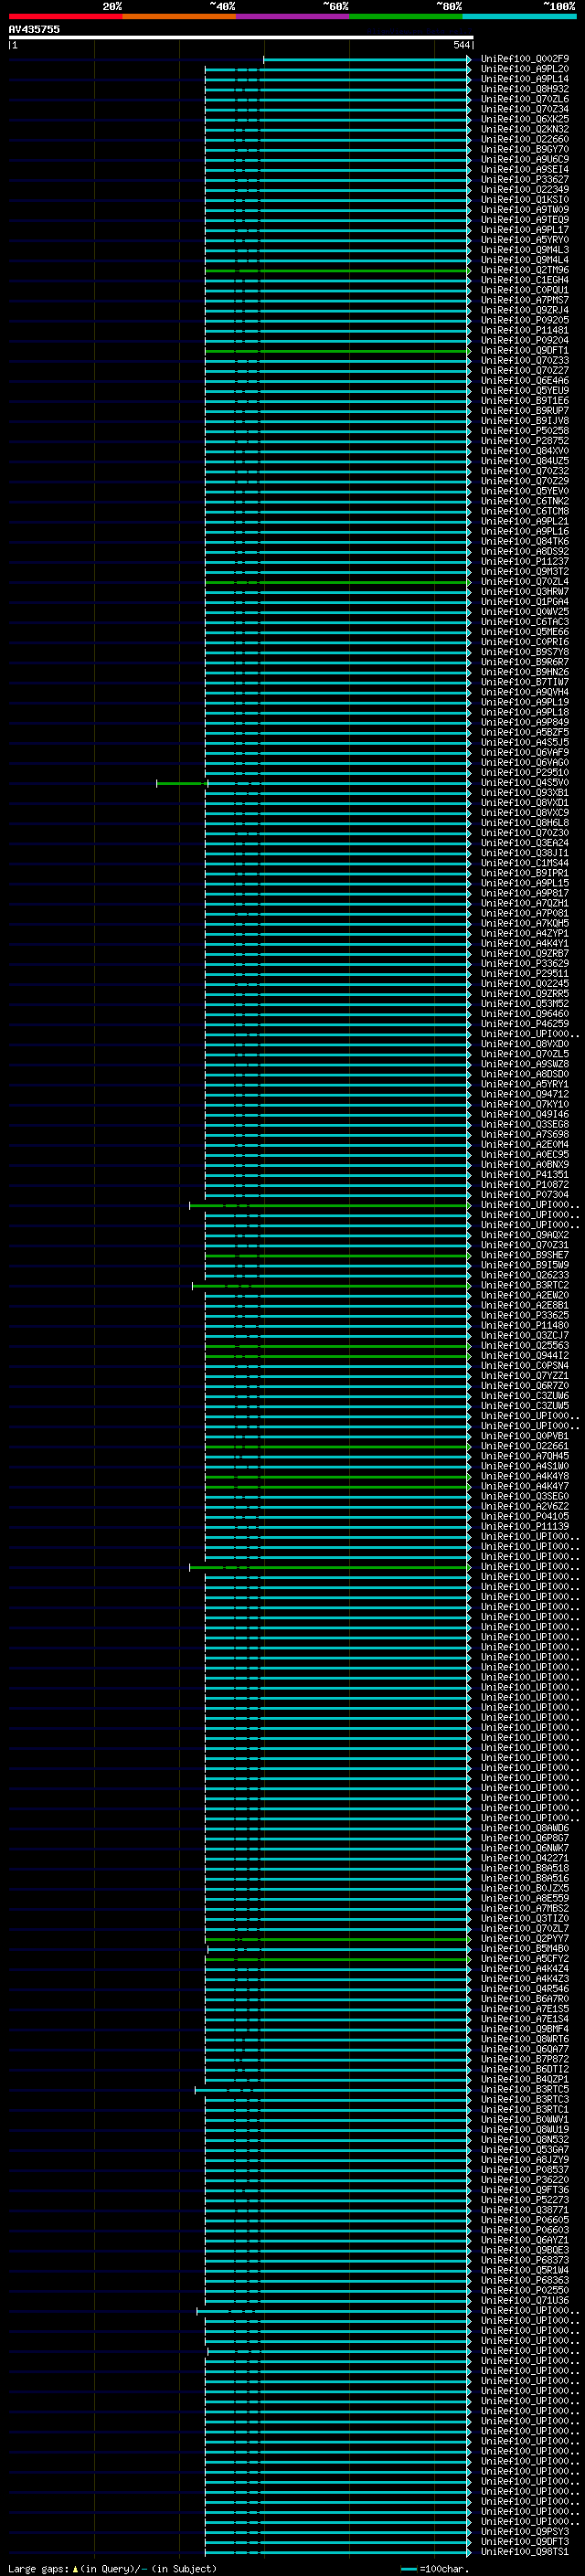Select the UniRef100_C1MS44 label
The height and width of the screenshot is (2576, 585).
pos(525,863)
